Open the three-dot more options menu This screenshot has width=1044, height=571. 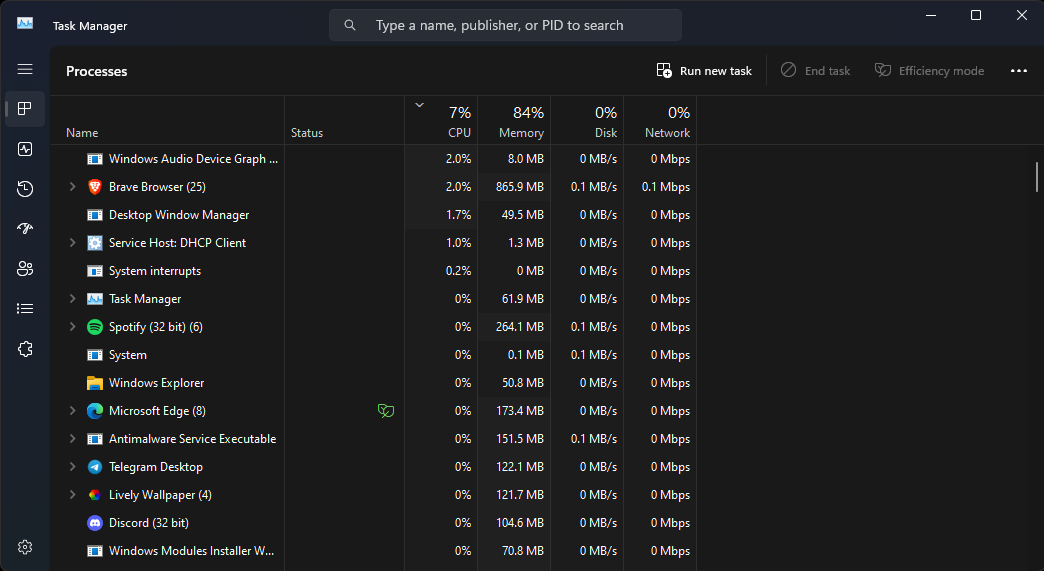(x=1018, y=71)
